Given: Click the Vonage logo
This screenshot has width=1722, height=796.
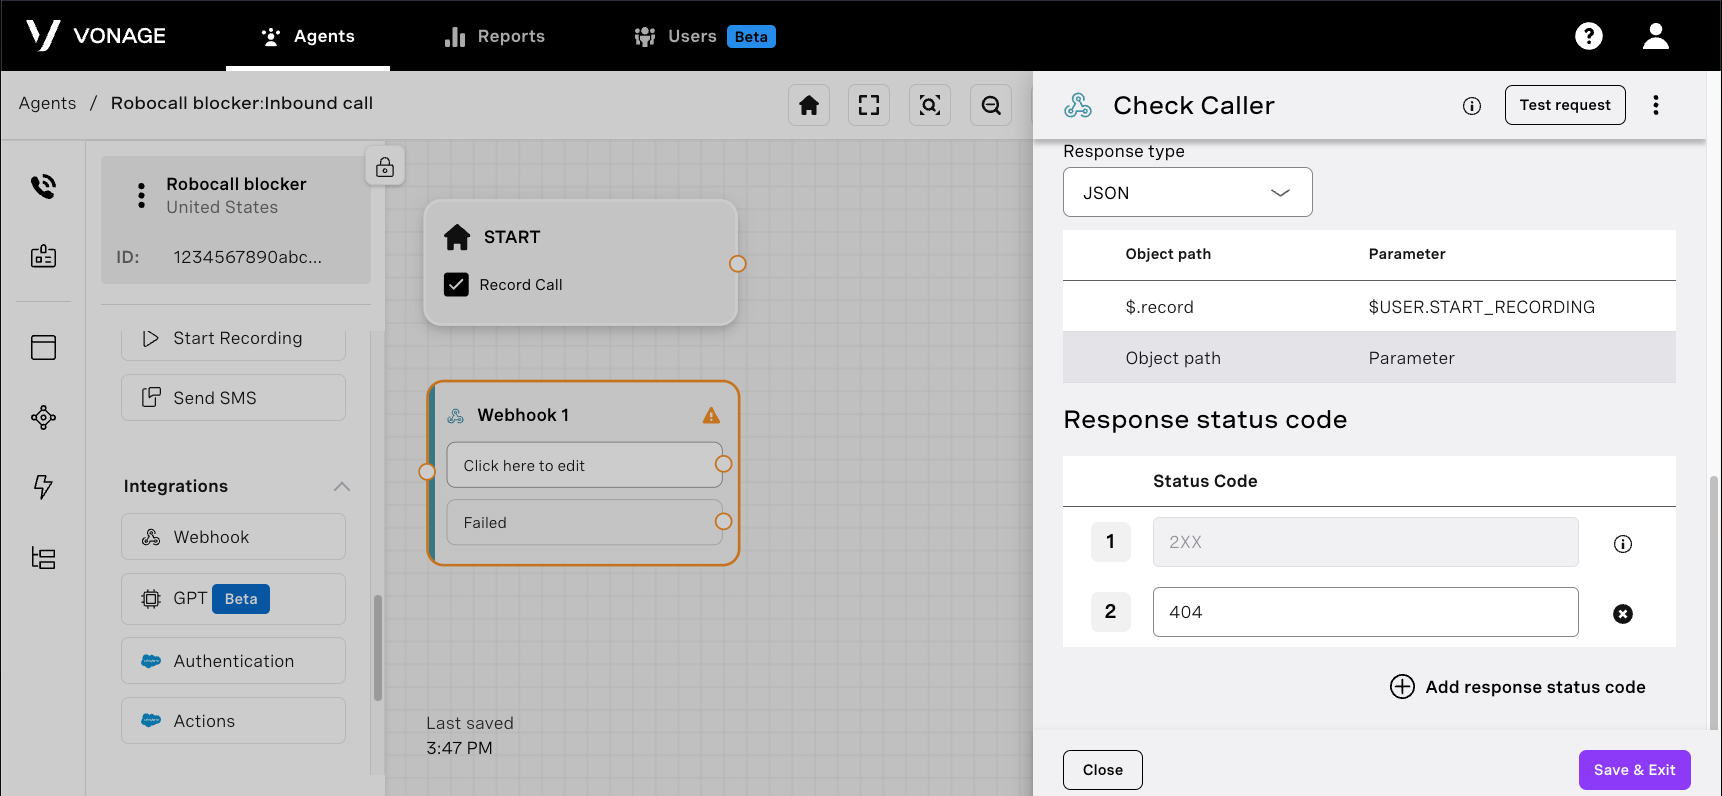Looking at the screenshot, I should [x=96, y=36].
